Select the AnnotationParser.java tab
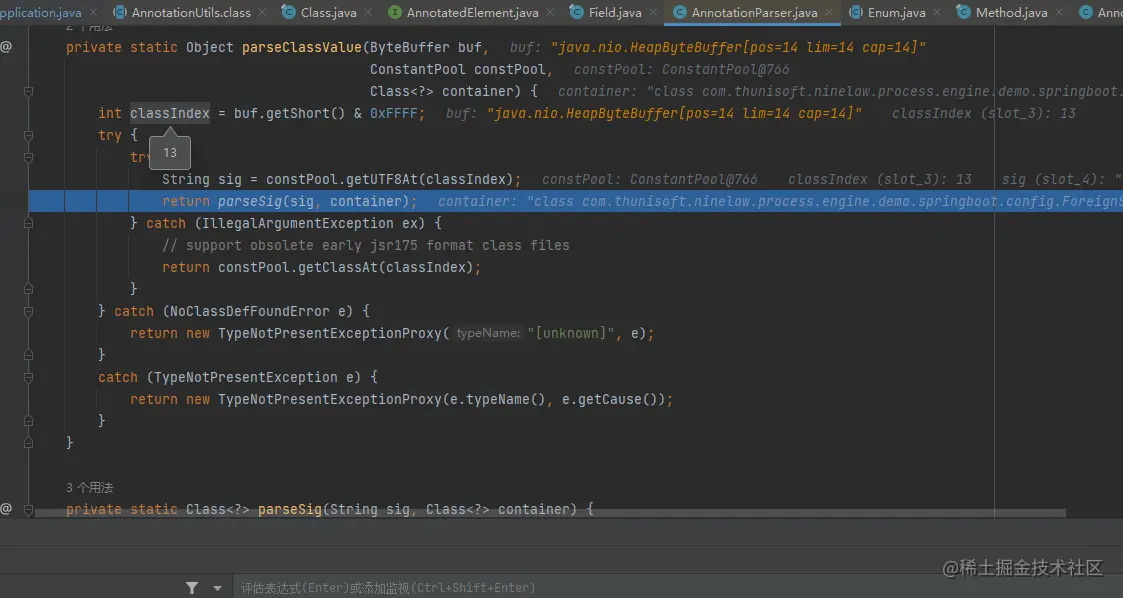 tap(754, 12)
